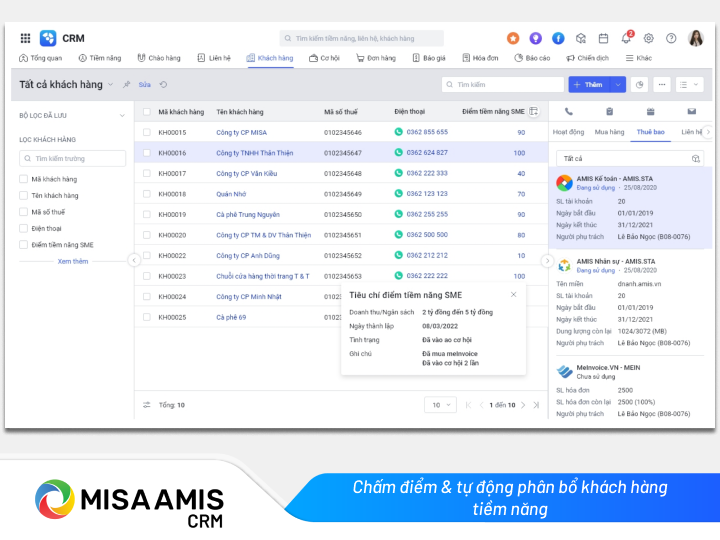Select the row checkbox for KH00017

tap(147, 173)
